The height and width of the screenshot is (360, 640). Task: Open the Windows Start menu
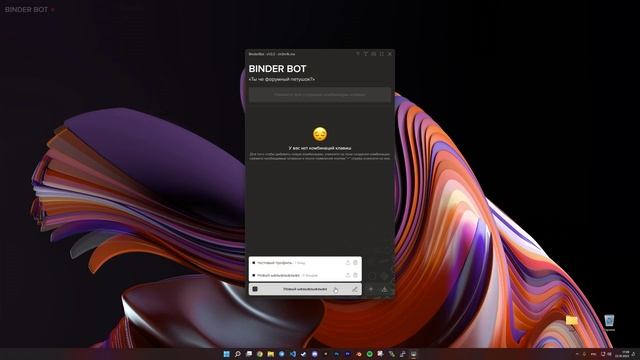(227, 354)
